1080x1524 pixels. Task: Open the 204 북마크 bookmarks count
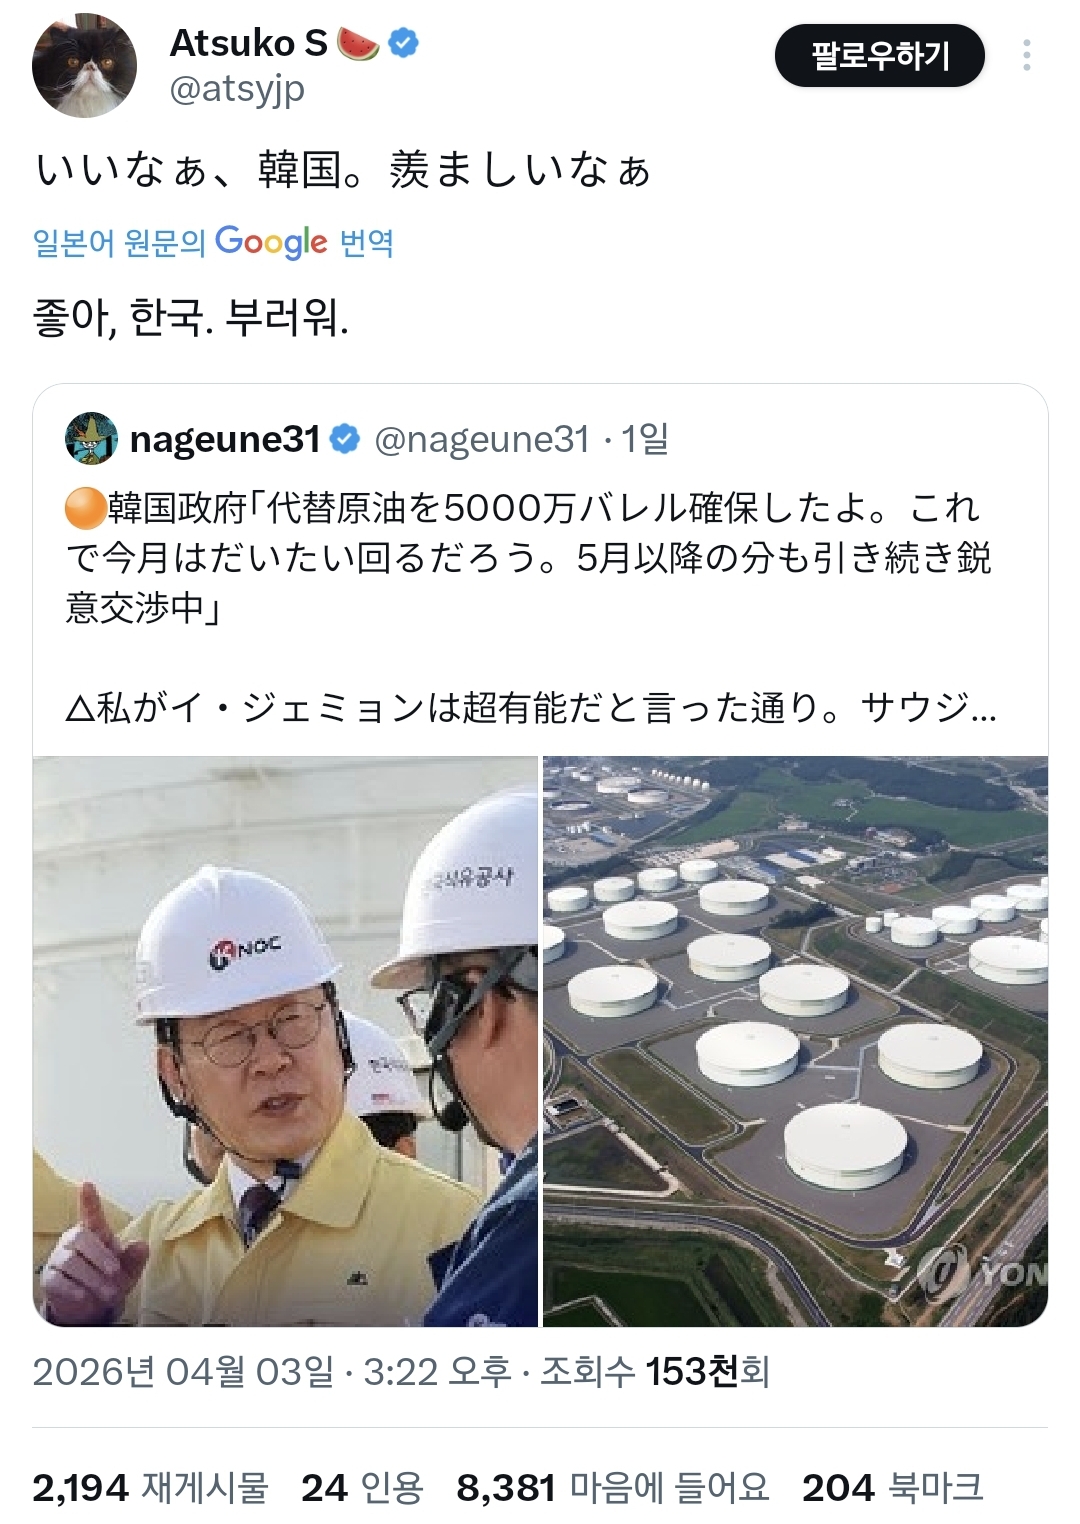[893, 1488]
